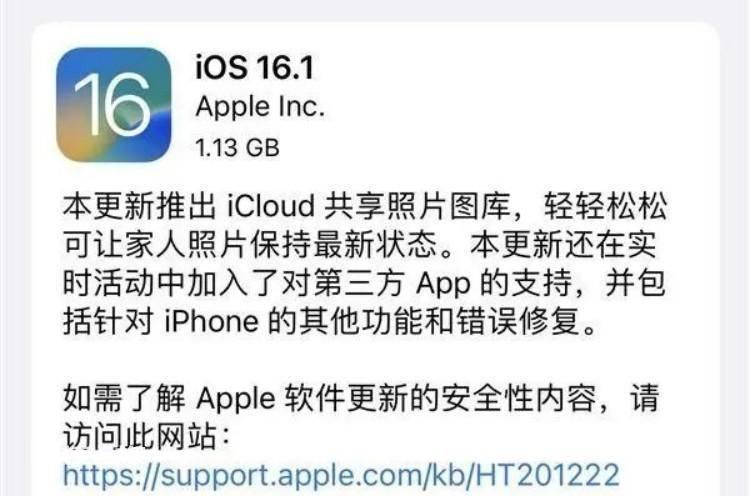Select the word "iPhone" in the description

(211, 320)
